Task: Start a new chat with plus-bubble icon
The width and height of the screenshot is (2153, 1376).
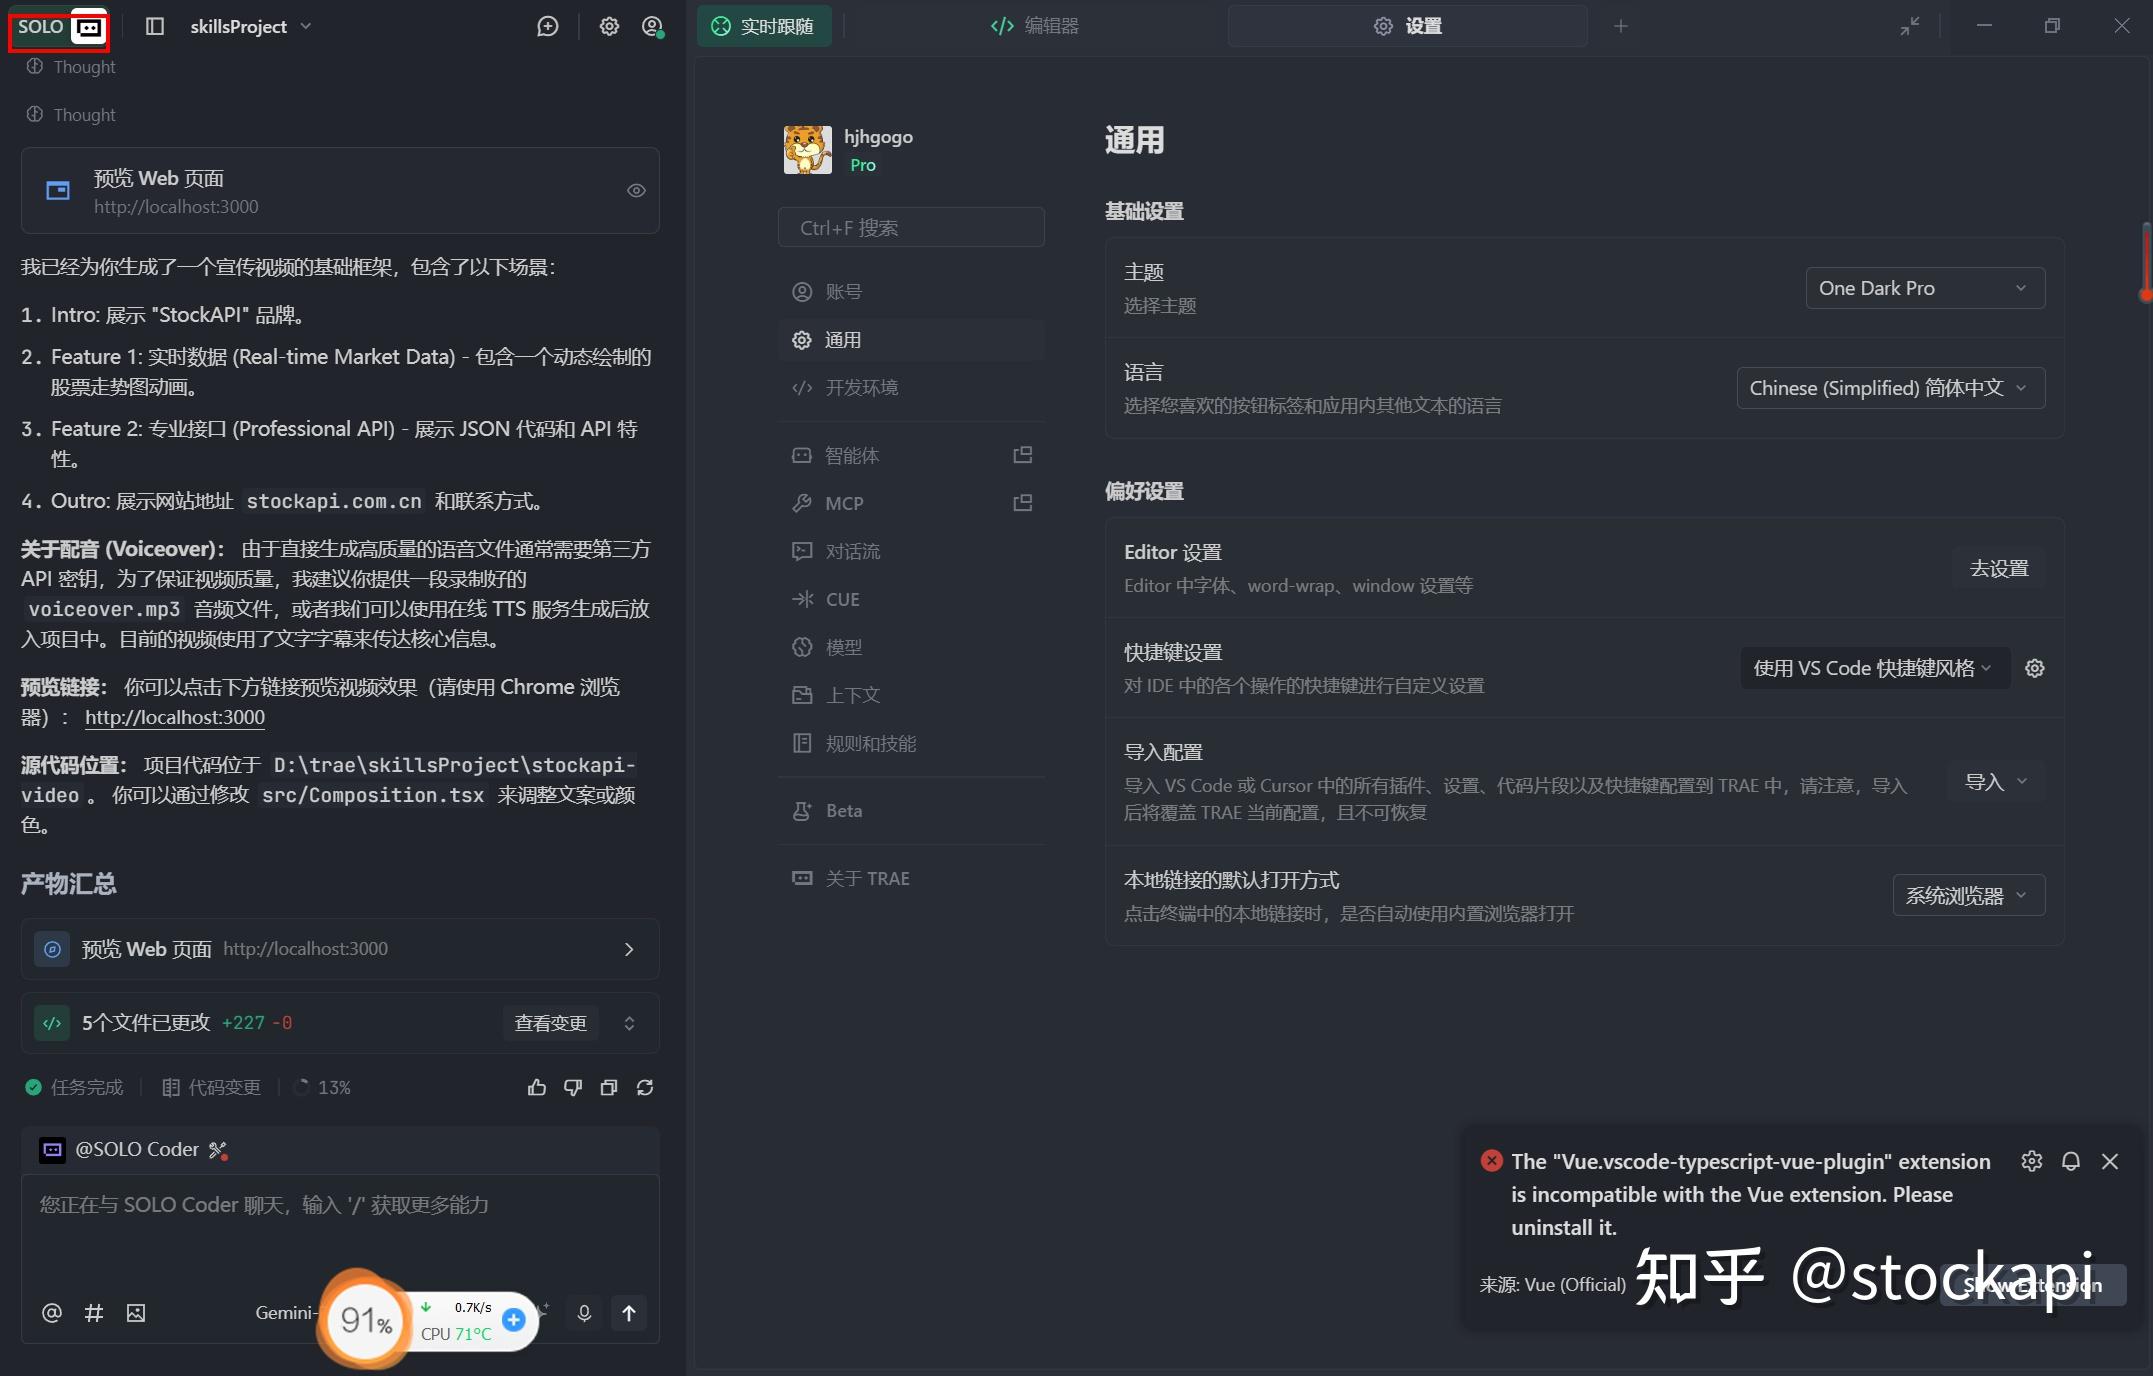Action: pos(548,26)
